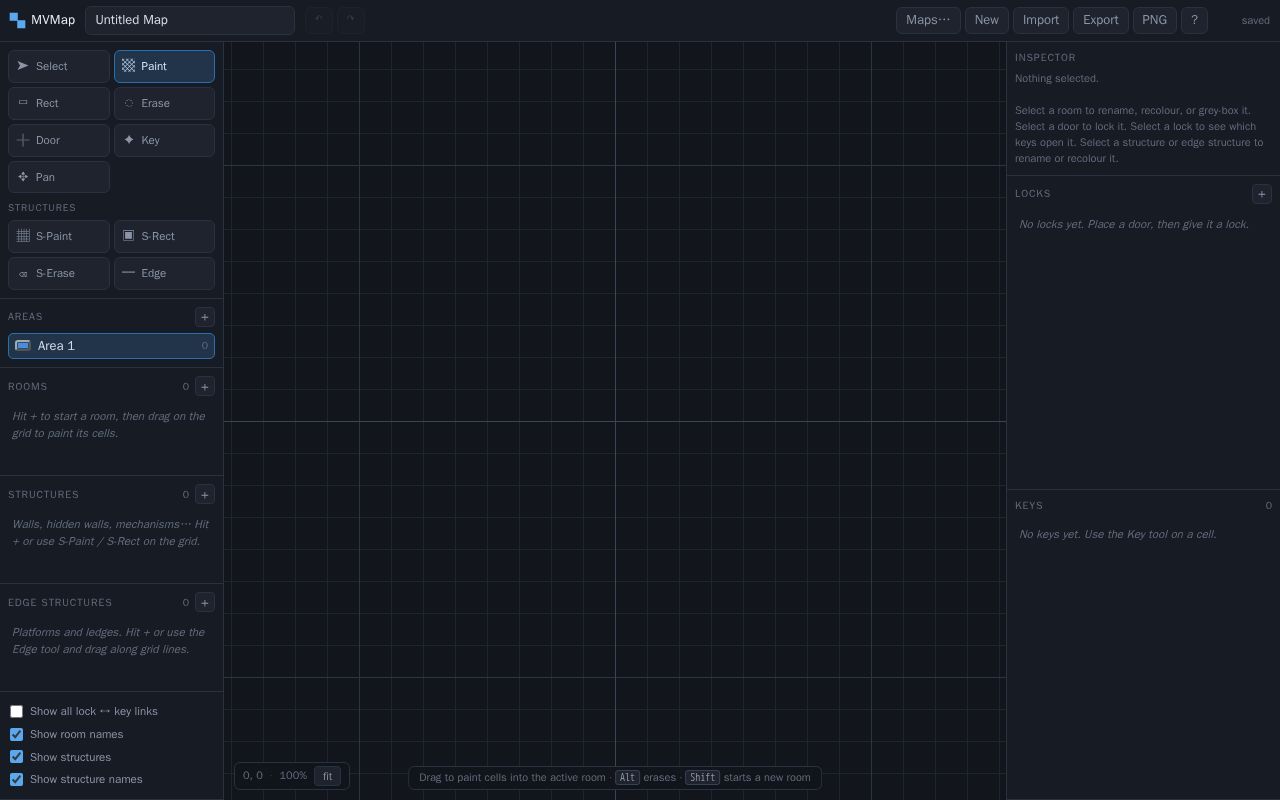
Task: Add a new area with plus button
Action: (x=205, y=317)
